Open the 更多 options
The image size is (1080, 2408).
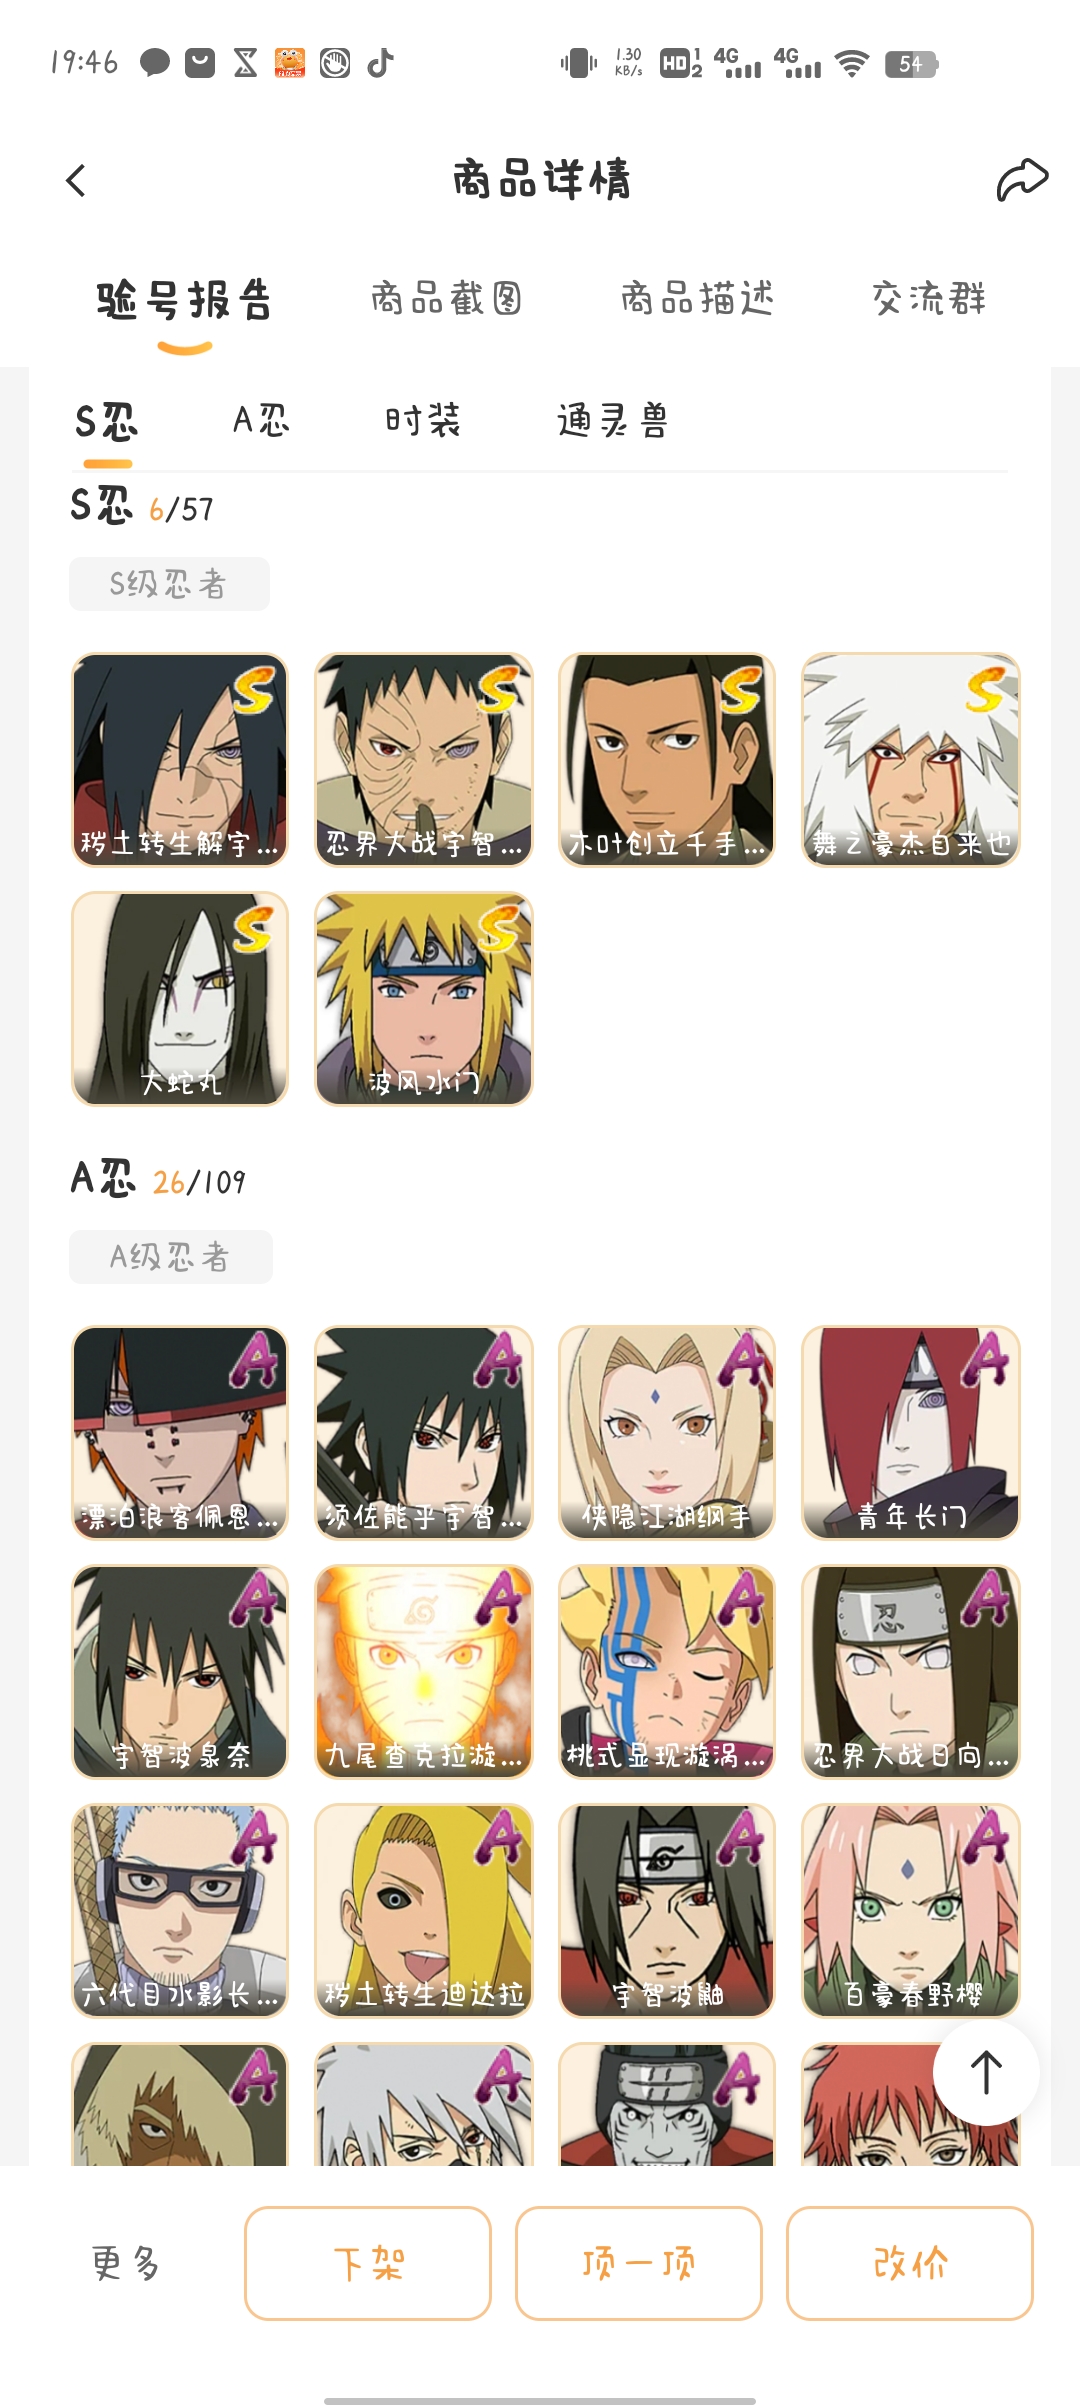(126, 2263)
